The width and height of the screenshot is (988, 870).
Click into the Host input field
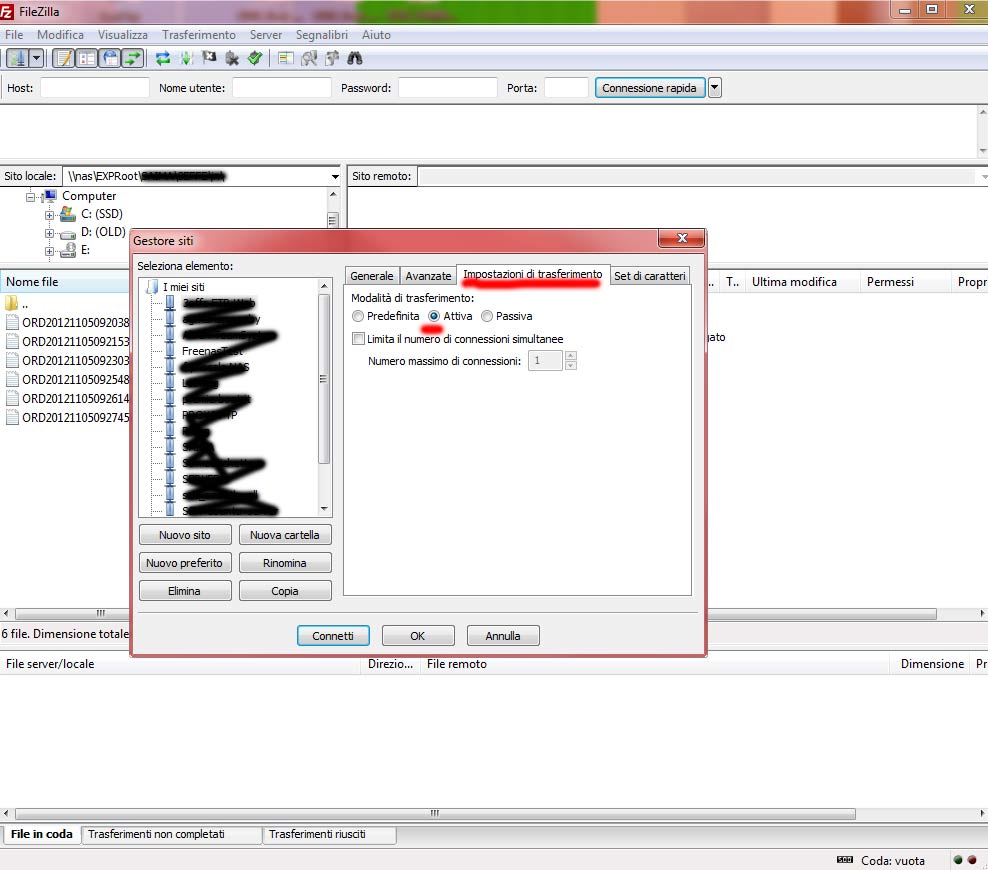coord(95,88)
